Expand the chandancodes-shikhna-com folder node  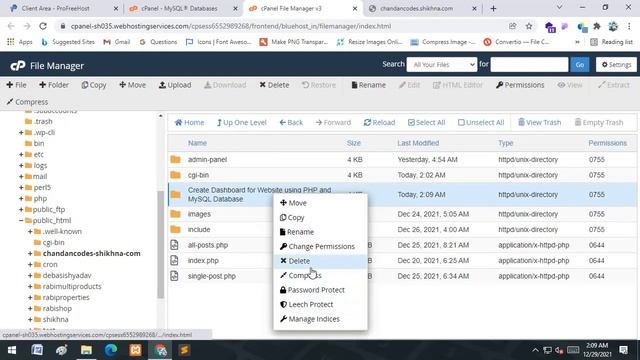pos(30,253)
